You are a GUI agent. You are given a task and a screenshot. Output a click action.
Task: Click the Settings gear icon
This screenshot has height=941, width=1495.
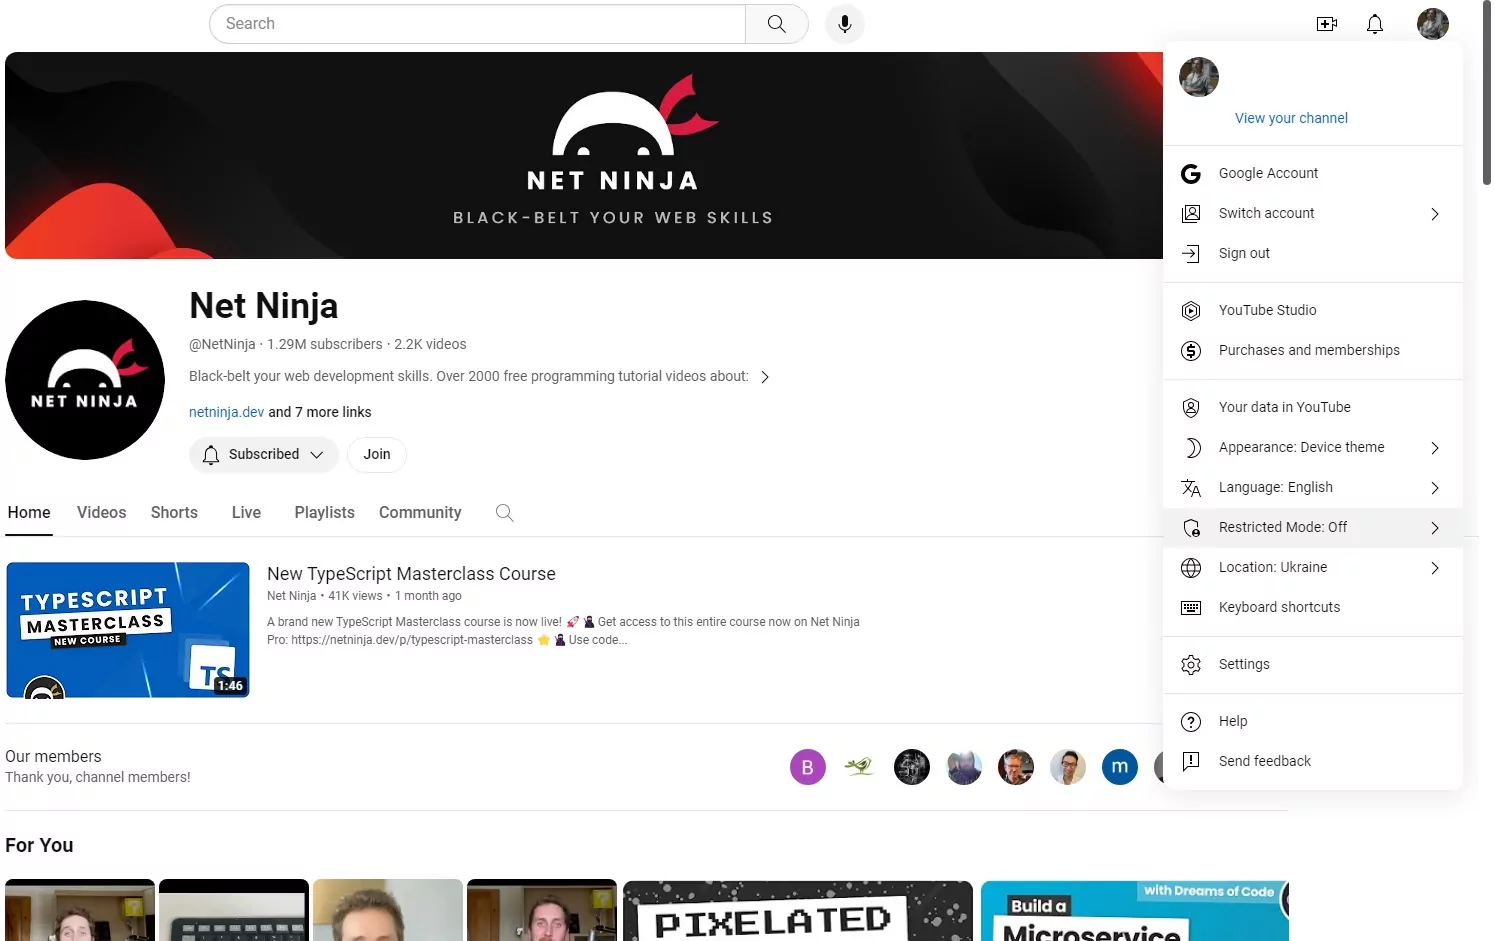pos(1191,665)
